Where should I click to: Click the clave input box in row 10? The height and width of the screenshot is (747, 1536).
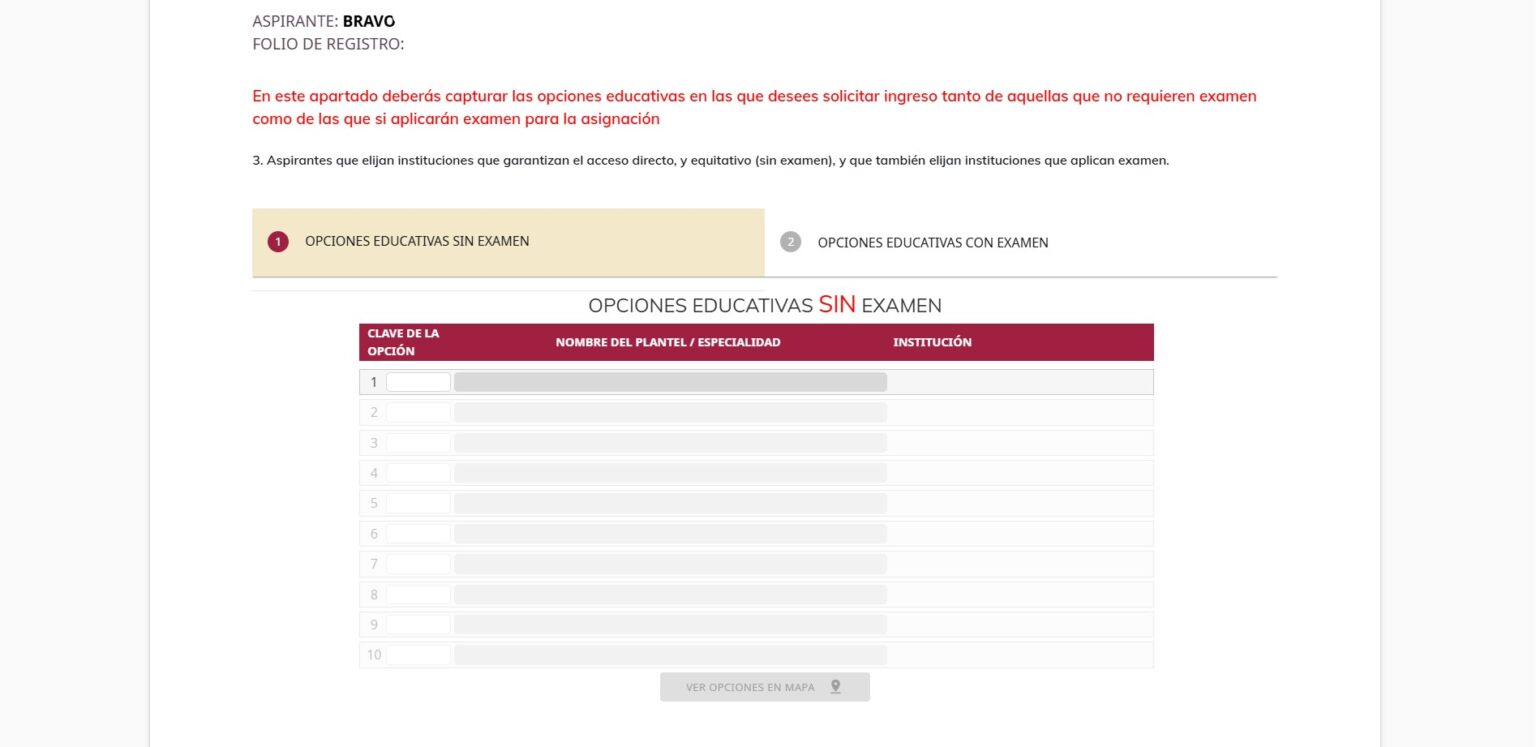pyautogui.click(x=419, y=654)
